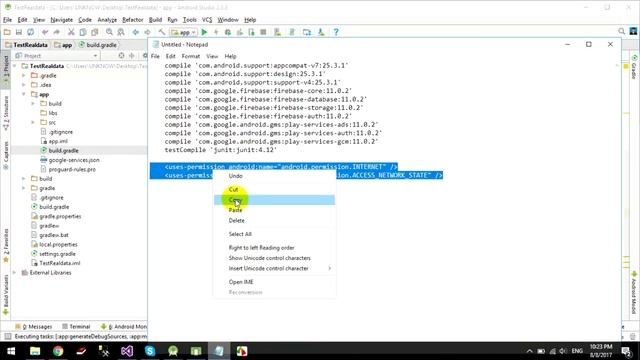Click the Replace toolbar icon
The image size is (640, 360).
point(121,32)
